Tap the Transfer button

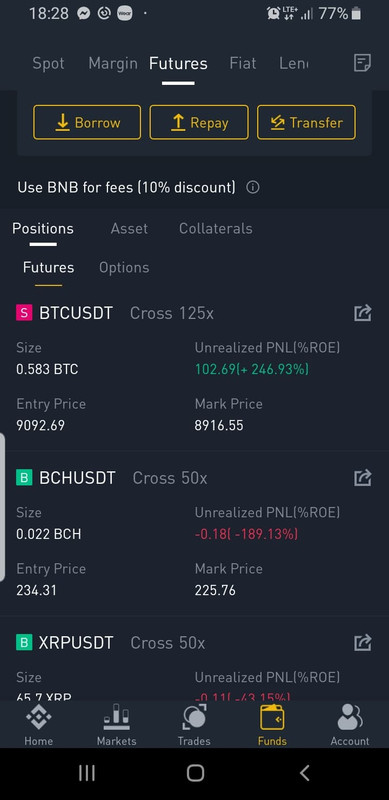(x=306, y=122)
